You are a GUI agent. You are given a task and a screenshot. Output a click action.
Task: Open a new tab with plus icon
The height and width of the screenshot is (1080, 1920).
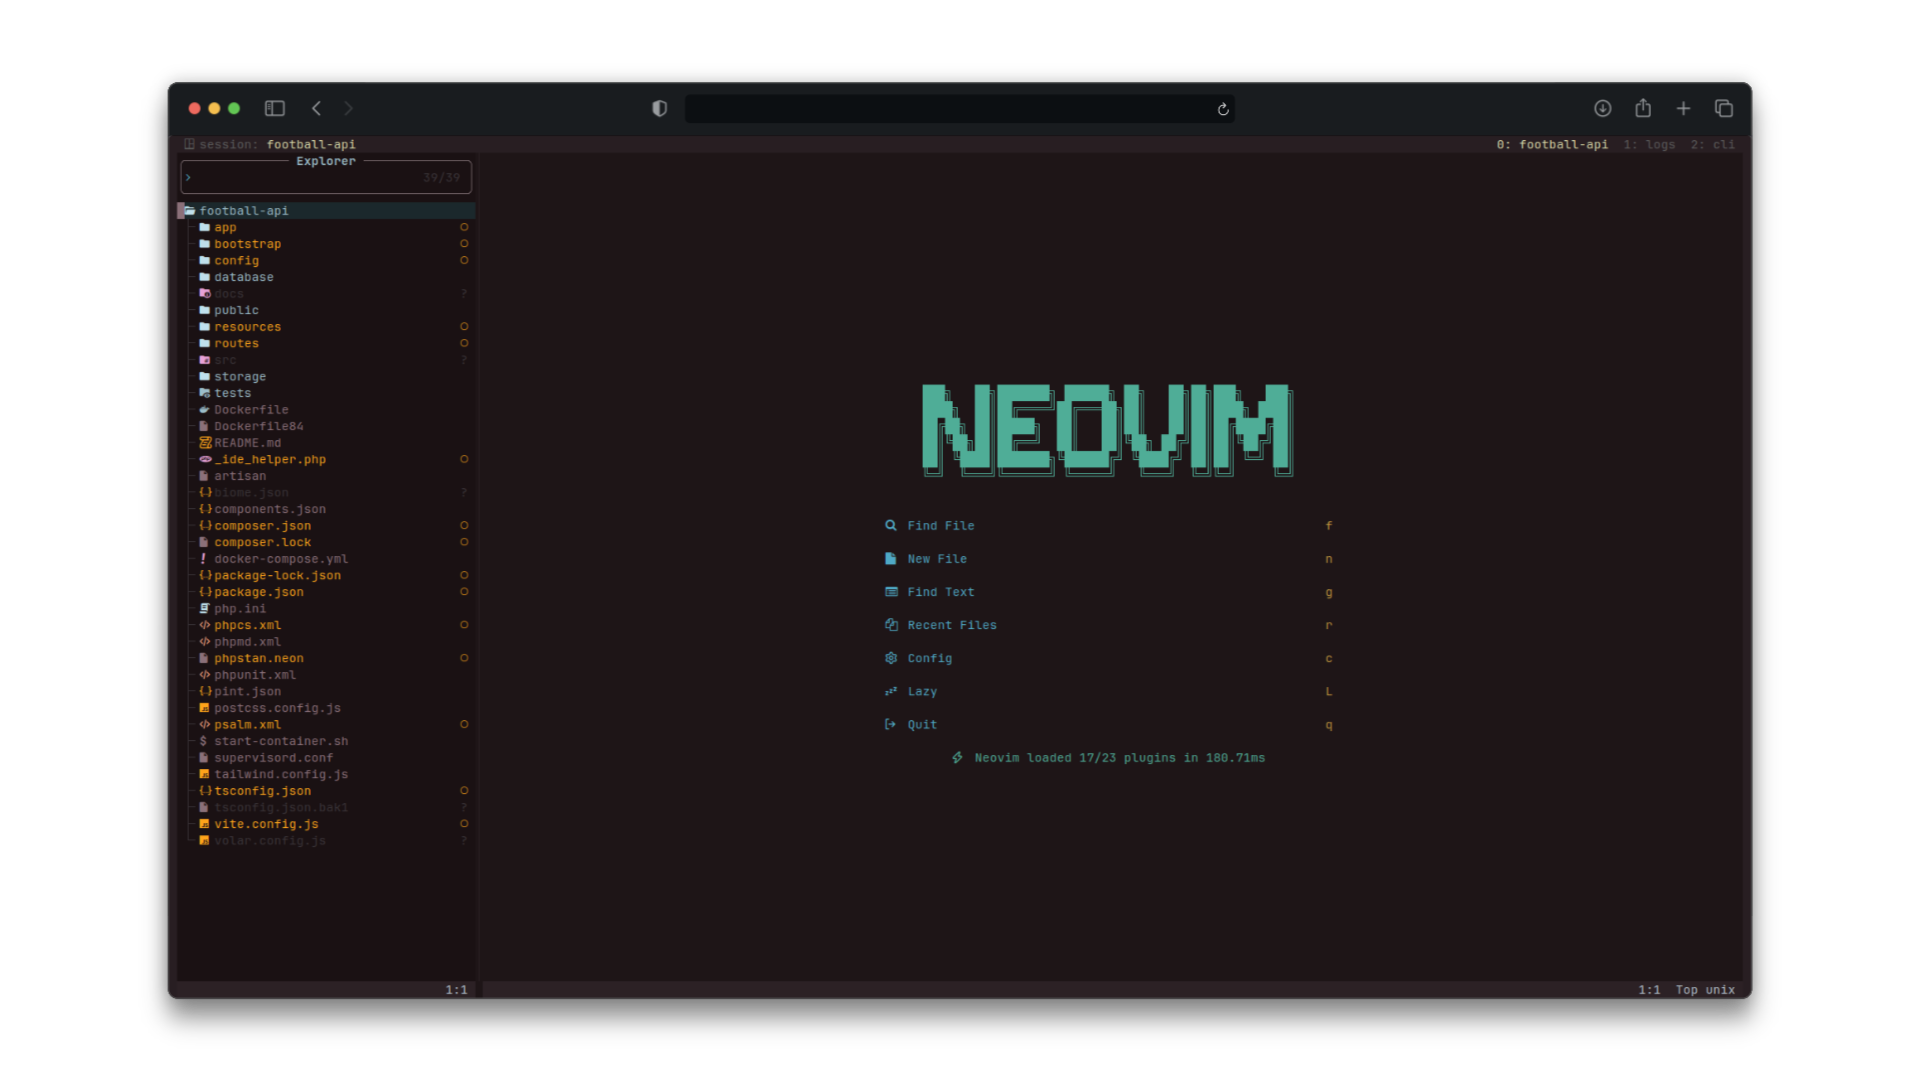coord(1683,108)
